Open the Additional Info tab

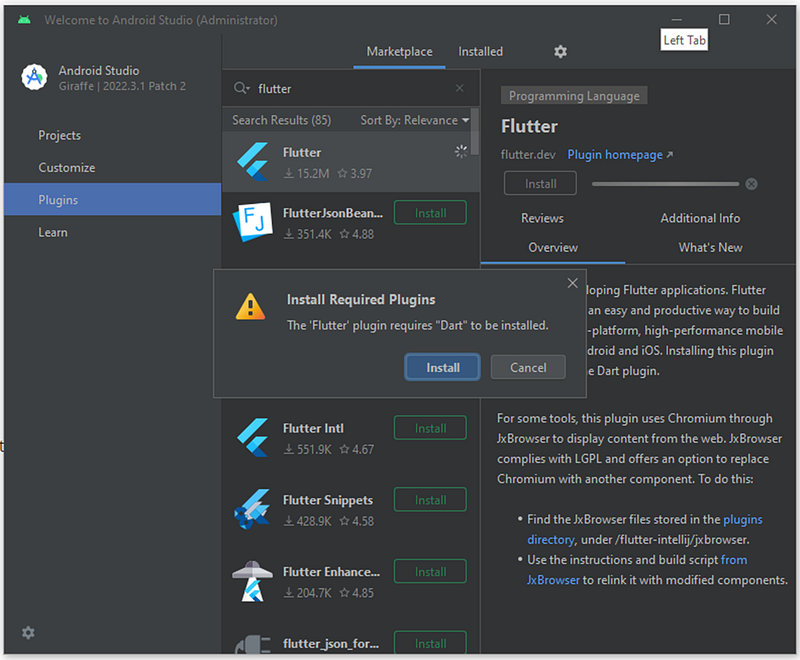point(700,218)
